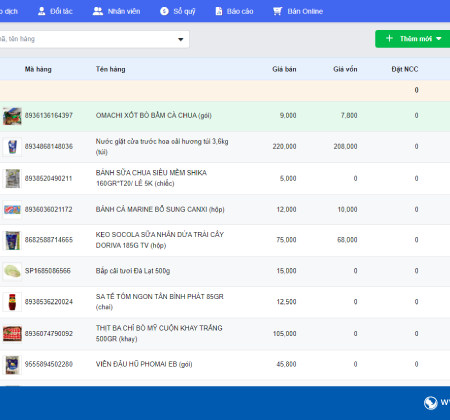Open the Bán Online menu
The image size is (450, 420).
coord(298,11)
